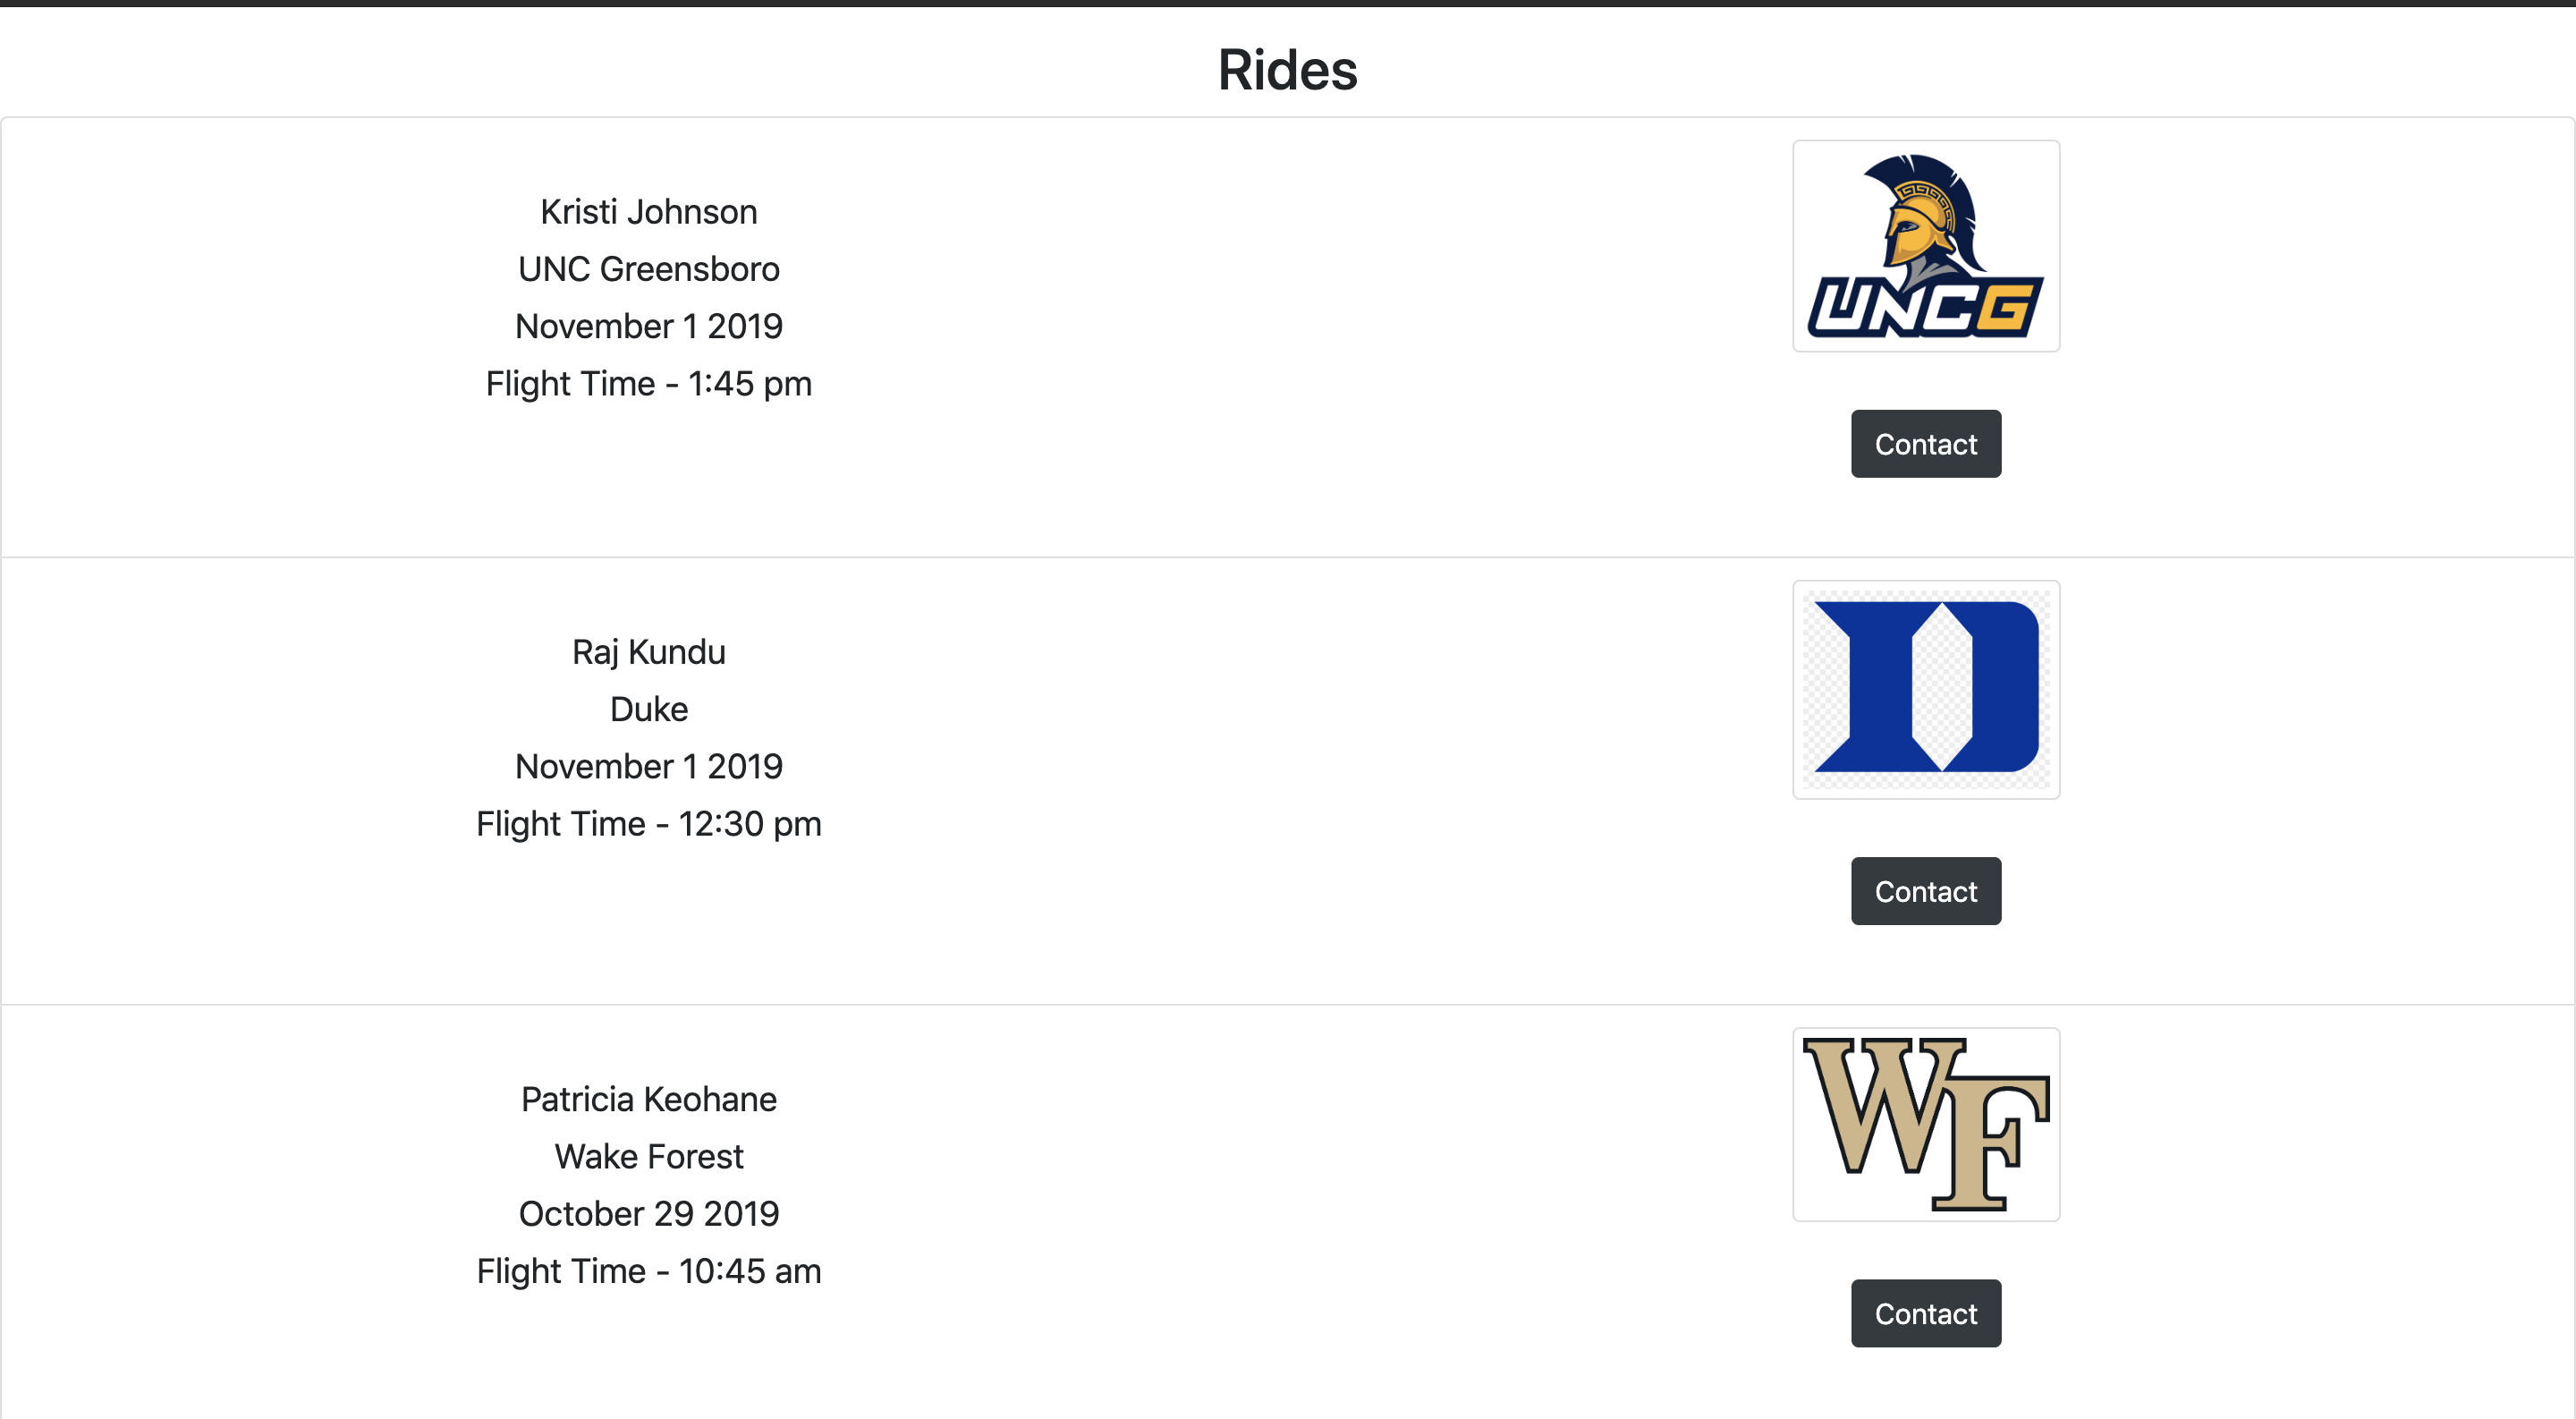Screen dimensions: 2576x1419
Task: Click the dark bar at page top
Action: click(1287, 3)
